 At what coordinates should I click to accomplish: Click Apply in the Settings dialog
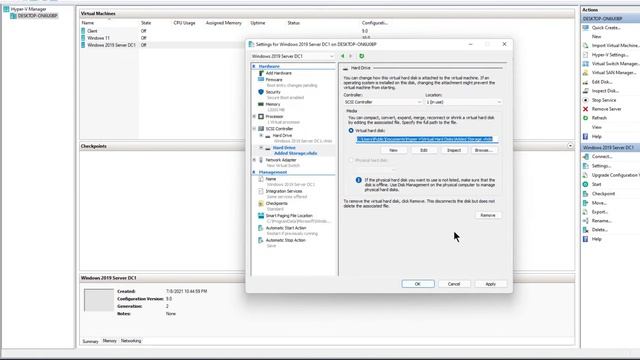click(491, 284)
